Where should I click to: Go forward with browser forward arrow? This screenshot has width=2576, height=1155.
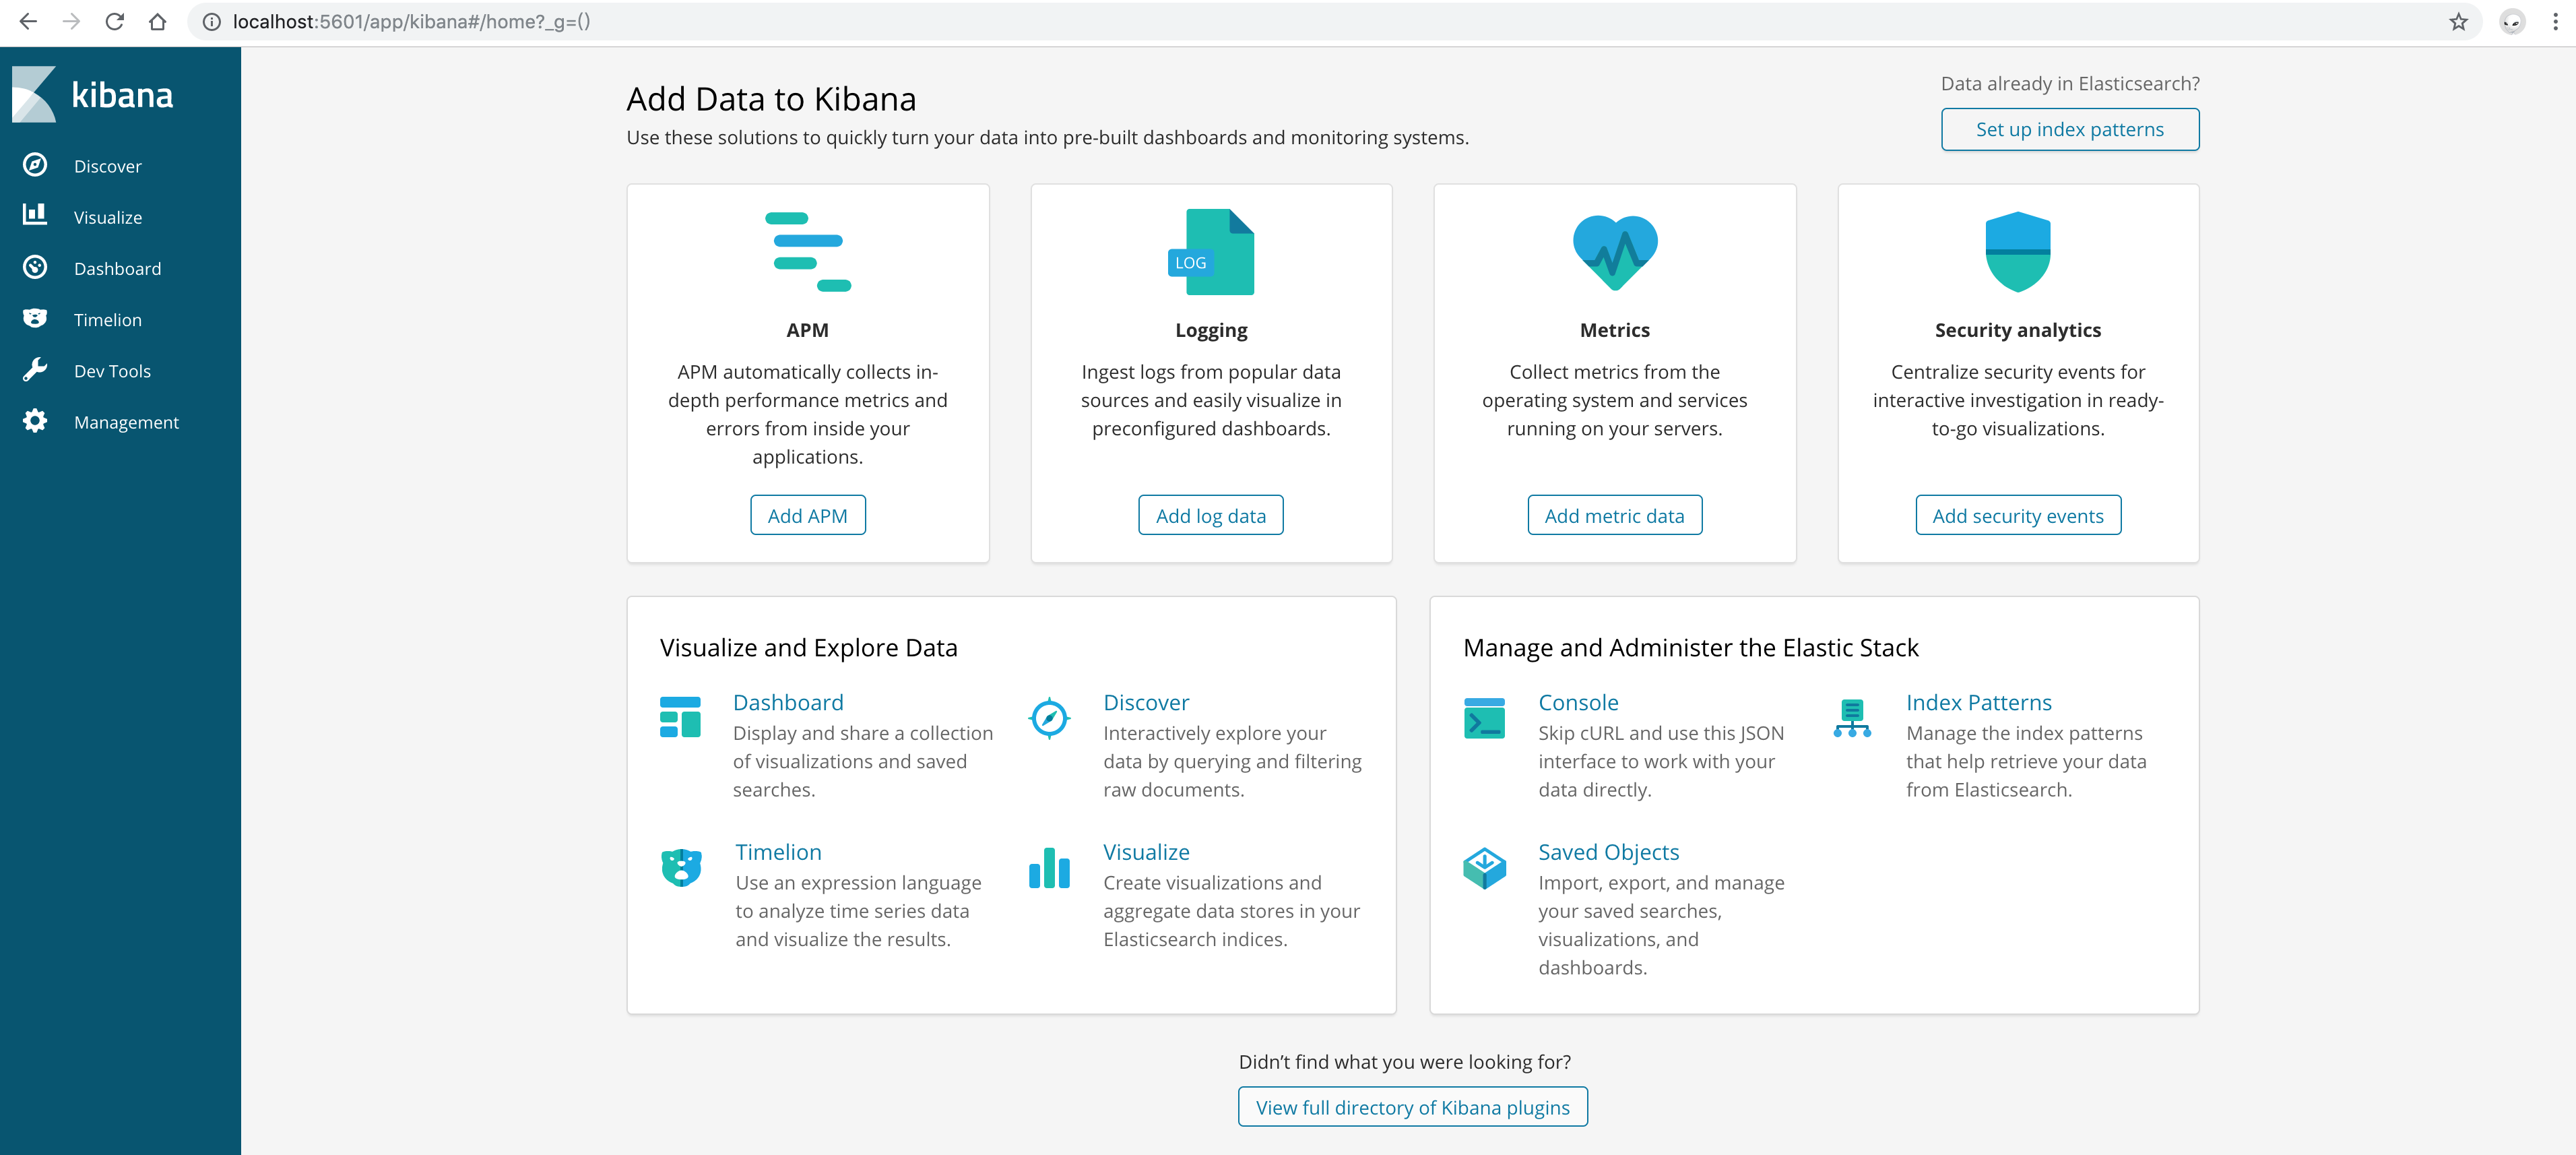[71, 21]
